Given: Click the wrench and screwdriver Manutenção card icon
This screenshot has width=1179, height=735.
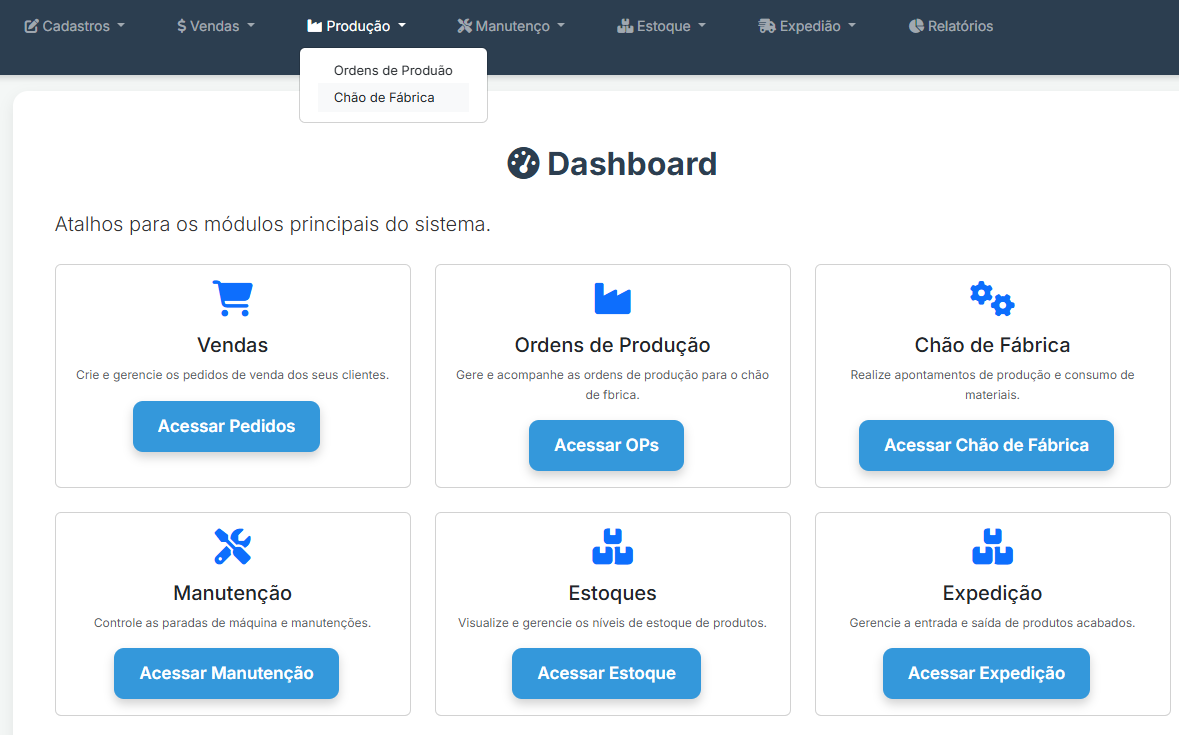Looking at the screenshot, I should (x=232, y=546).
